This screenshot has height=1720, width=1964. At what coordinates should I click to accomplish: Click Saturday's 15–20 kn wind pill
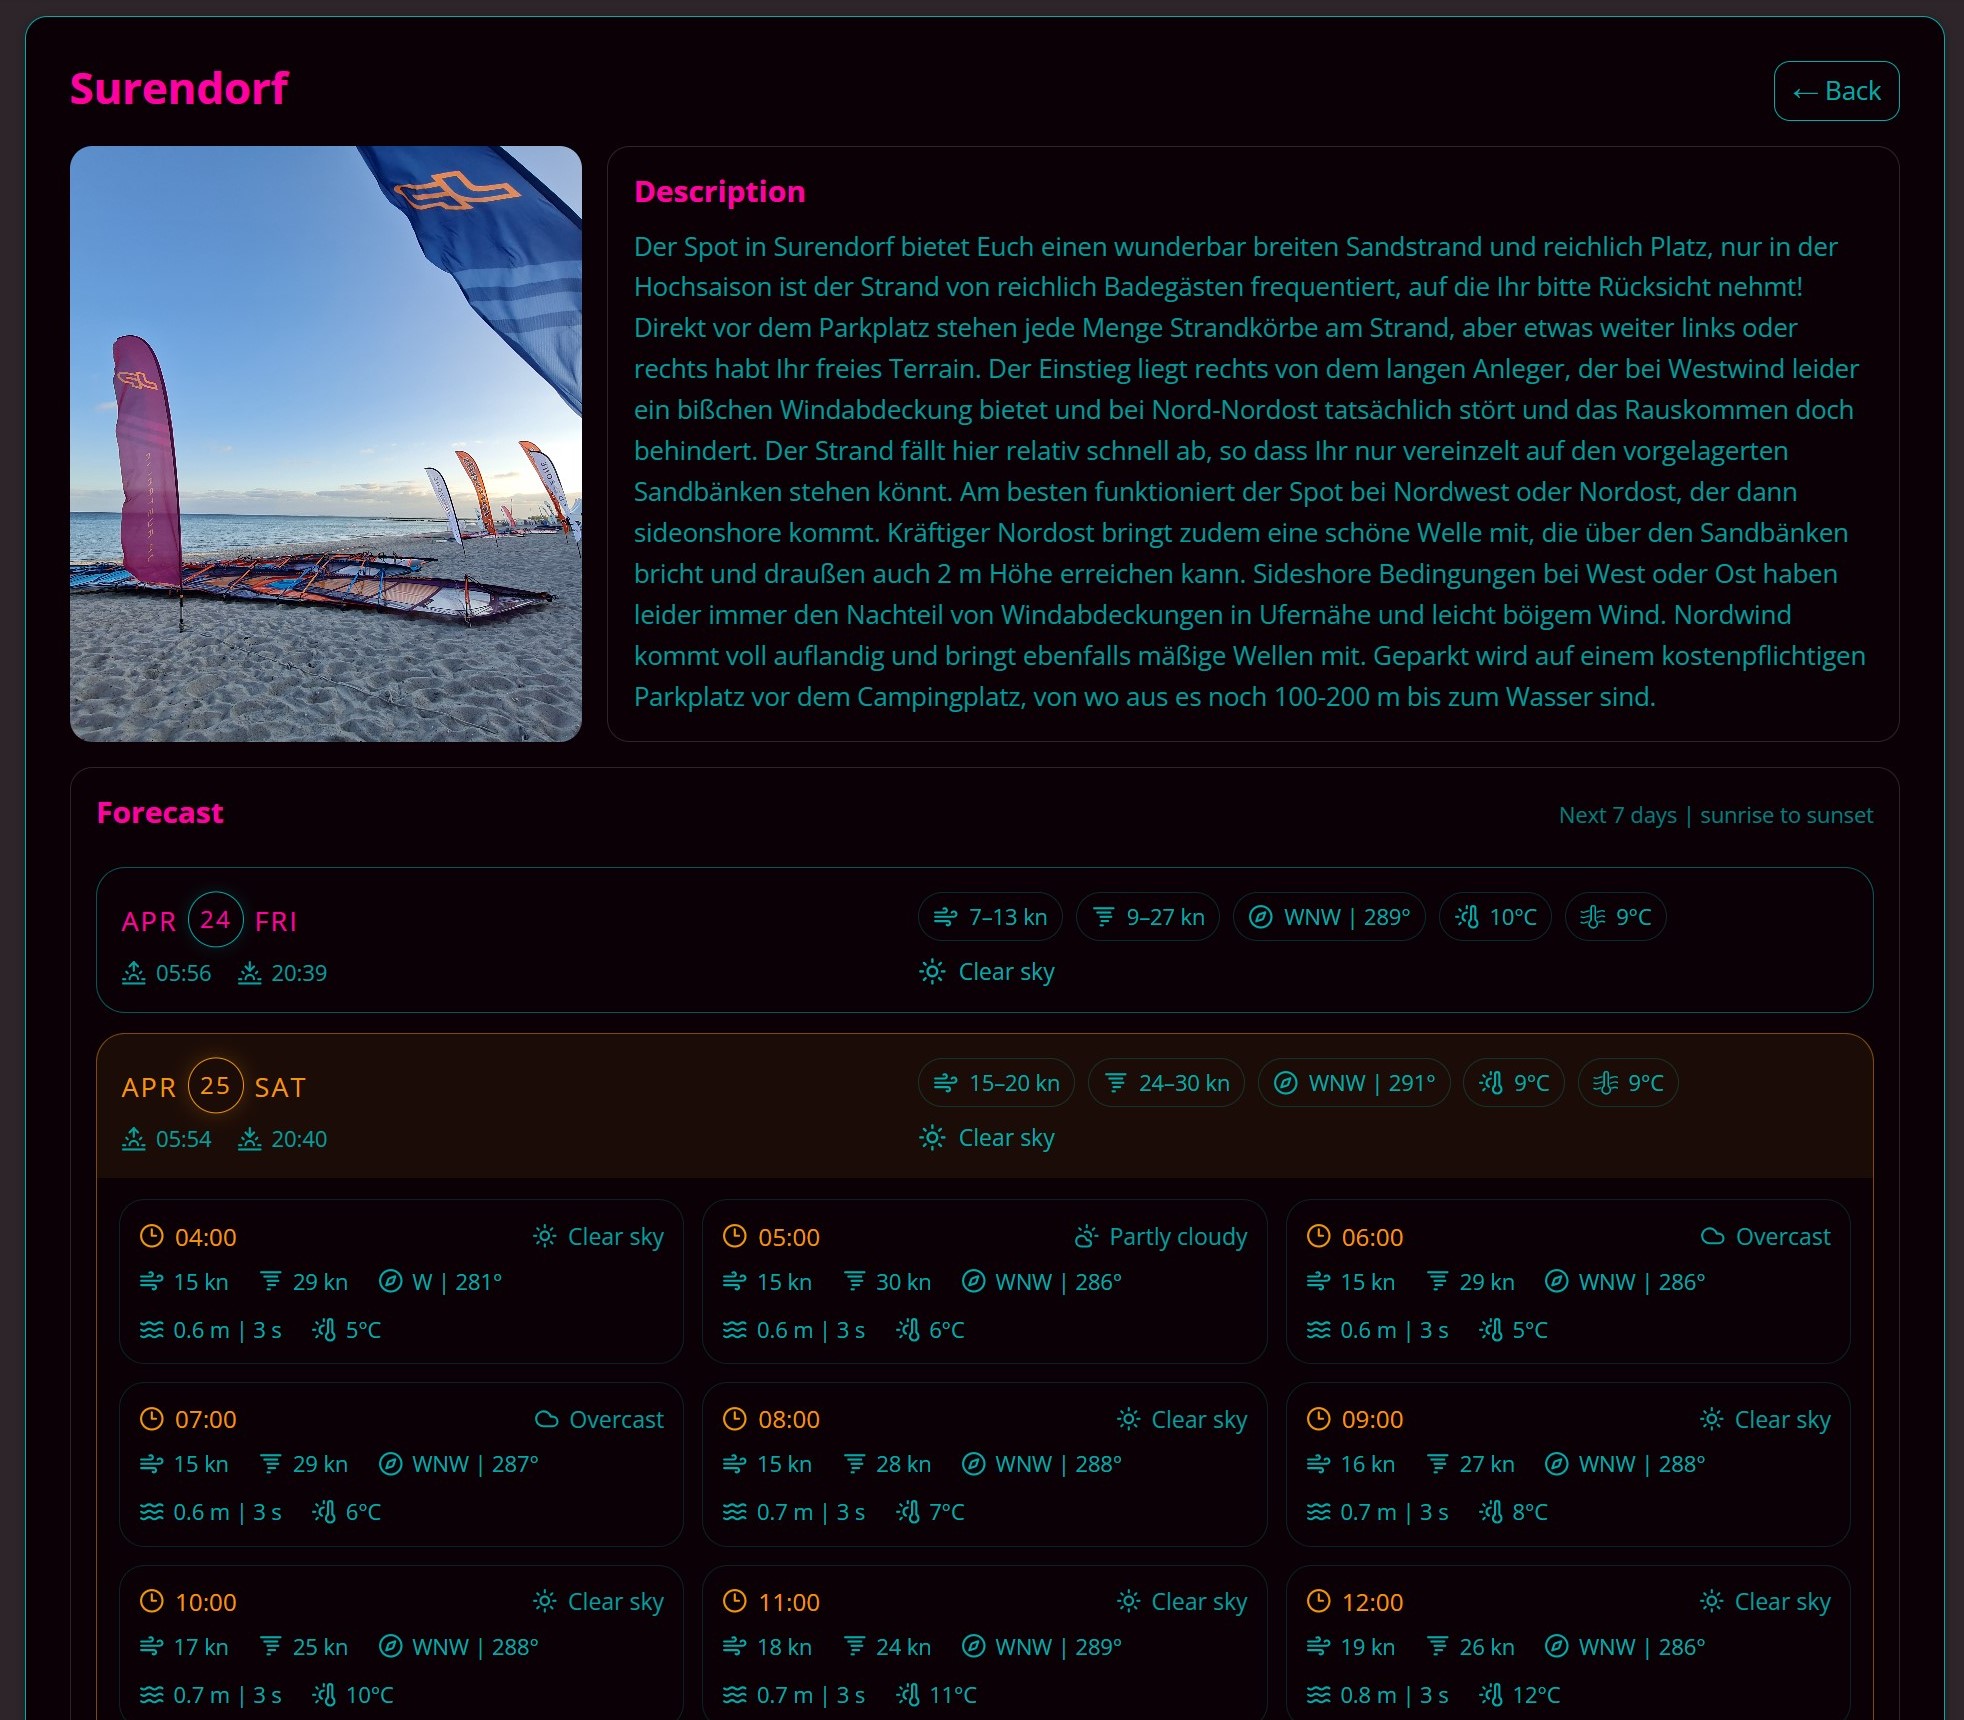pyautogui.click(x=996, y=1083)
